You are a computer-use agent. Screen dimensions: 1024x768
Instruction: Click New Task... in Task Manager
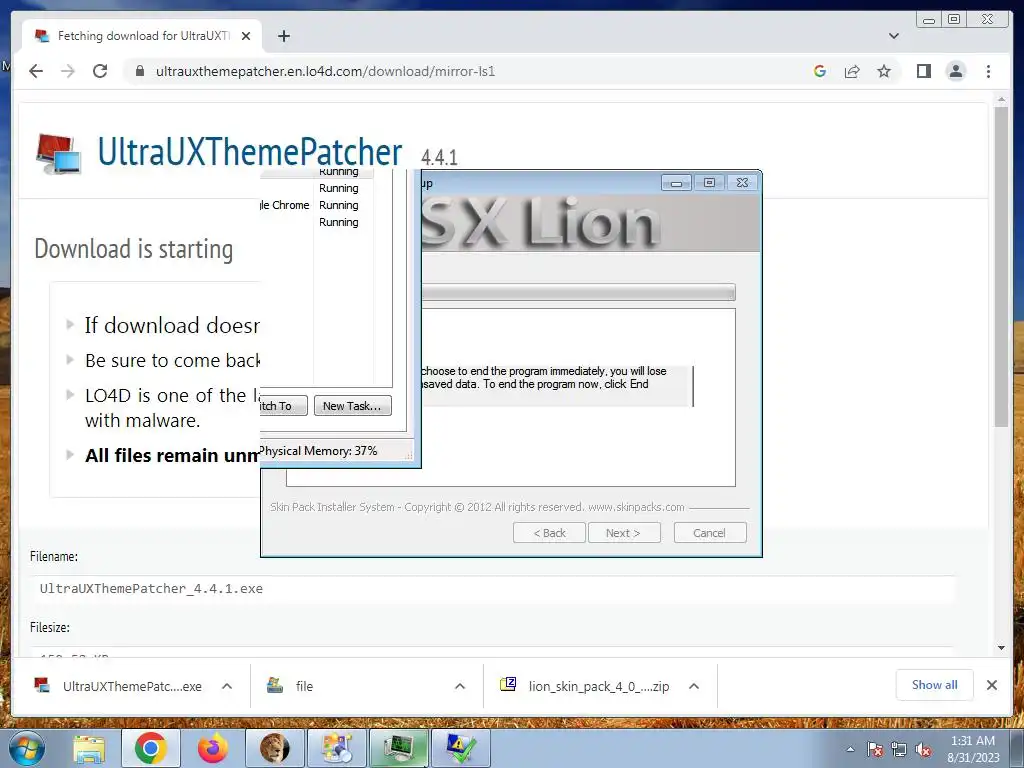click(x=353, y=406)
